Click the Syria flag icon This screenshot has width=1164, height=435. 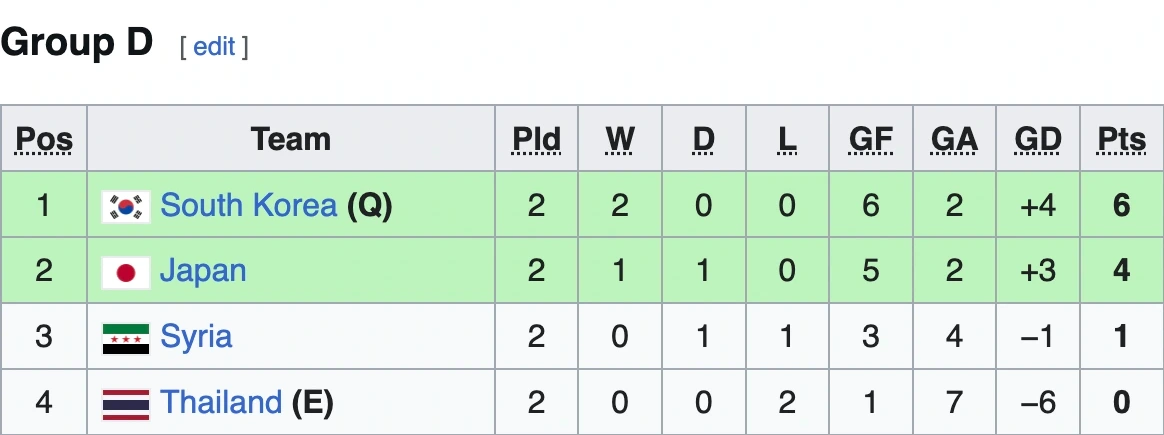126,338
